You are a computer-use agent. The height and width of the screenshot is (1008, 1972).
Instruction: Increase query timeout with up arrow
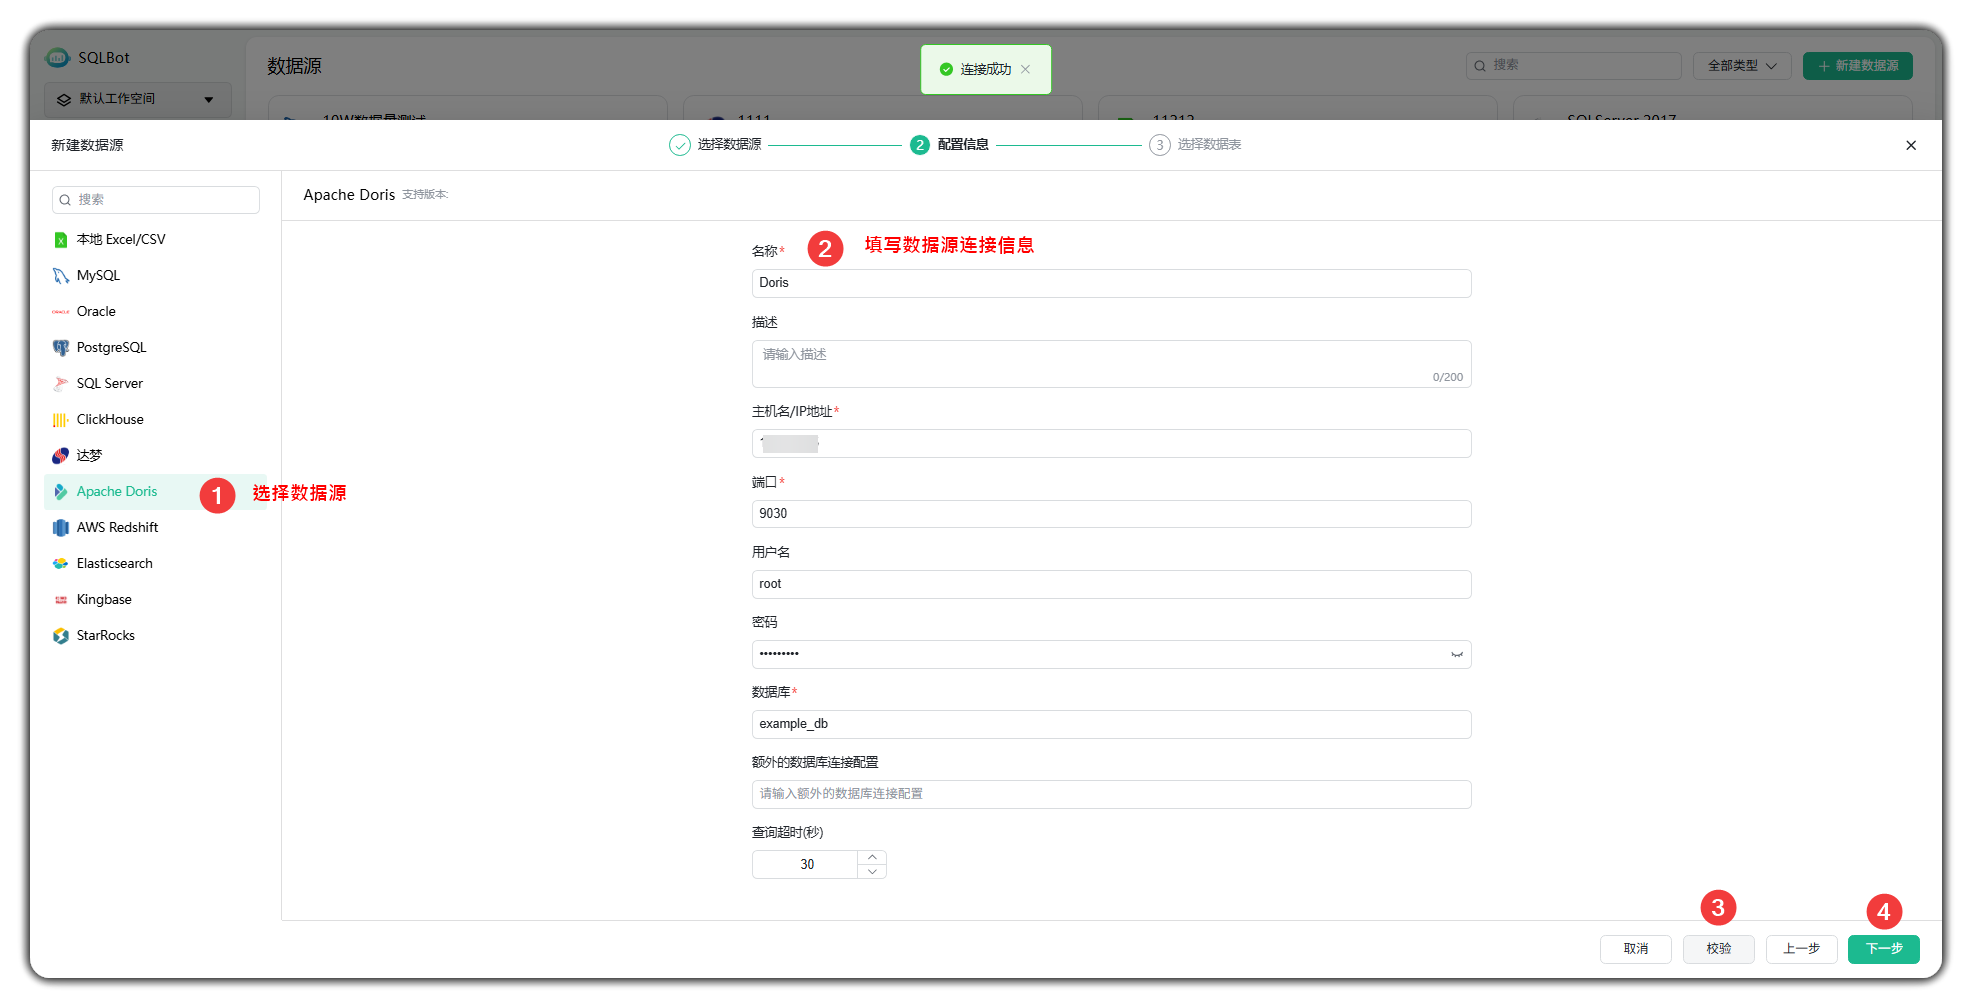[872, 858]
